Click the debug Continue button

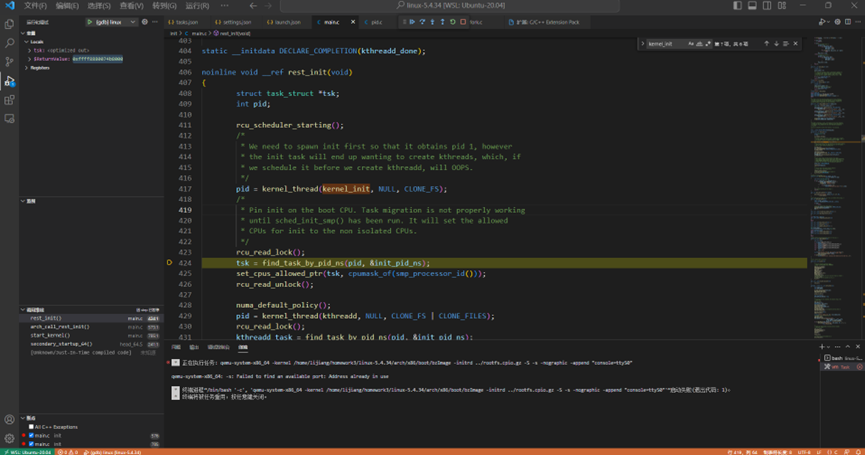tap(411, 21)
